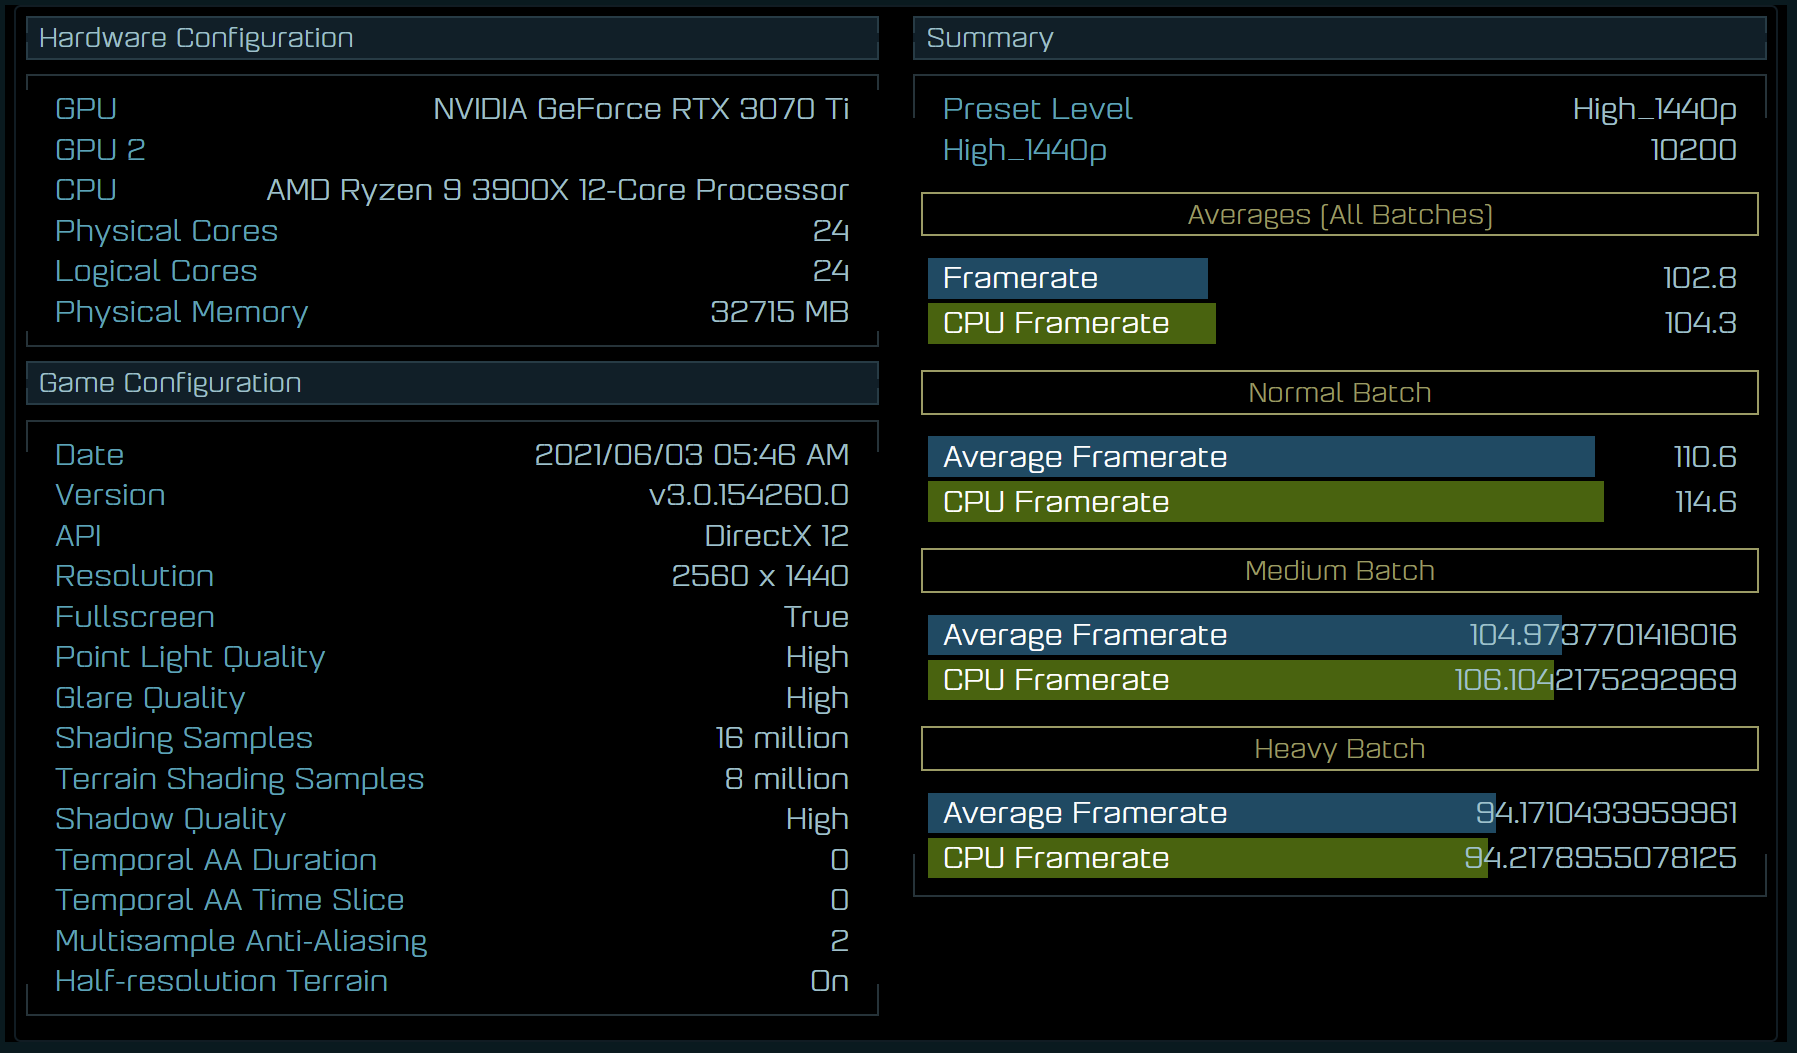The image size is (1797, 1053).
Task: Select the High_1440p score 10200
Action: (x=1693, y=150)
